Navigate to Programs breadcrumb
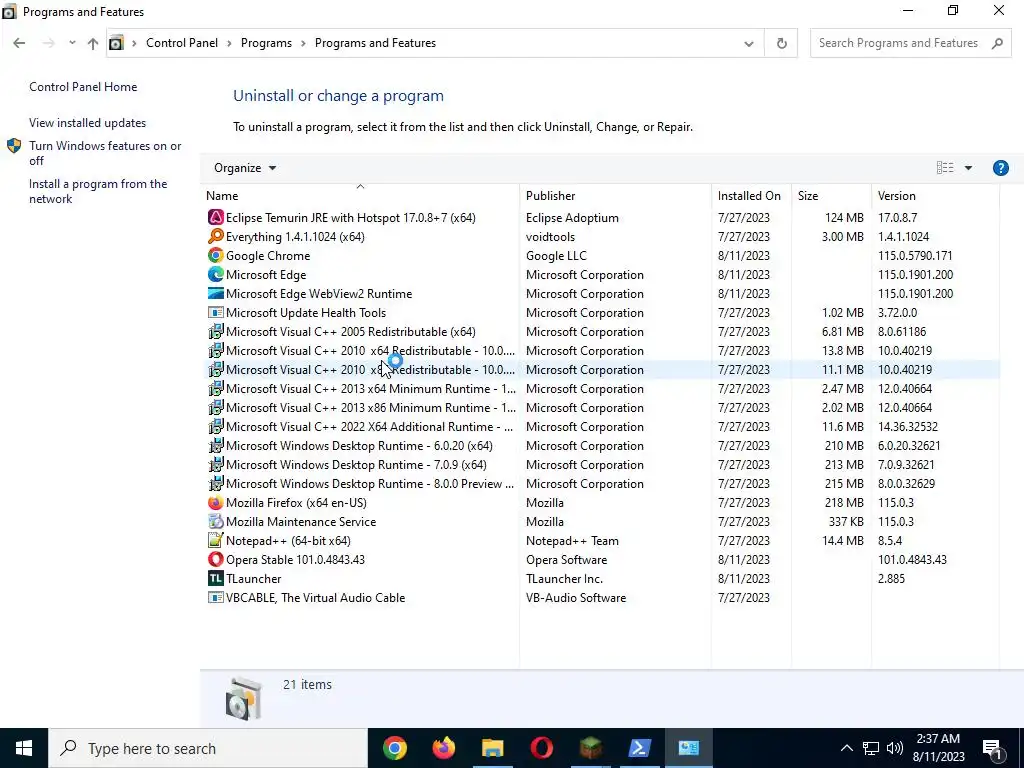 click(266, 43)
